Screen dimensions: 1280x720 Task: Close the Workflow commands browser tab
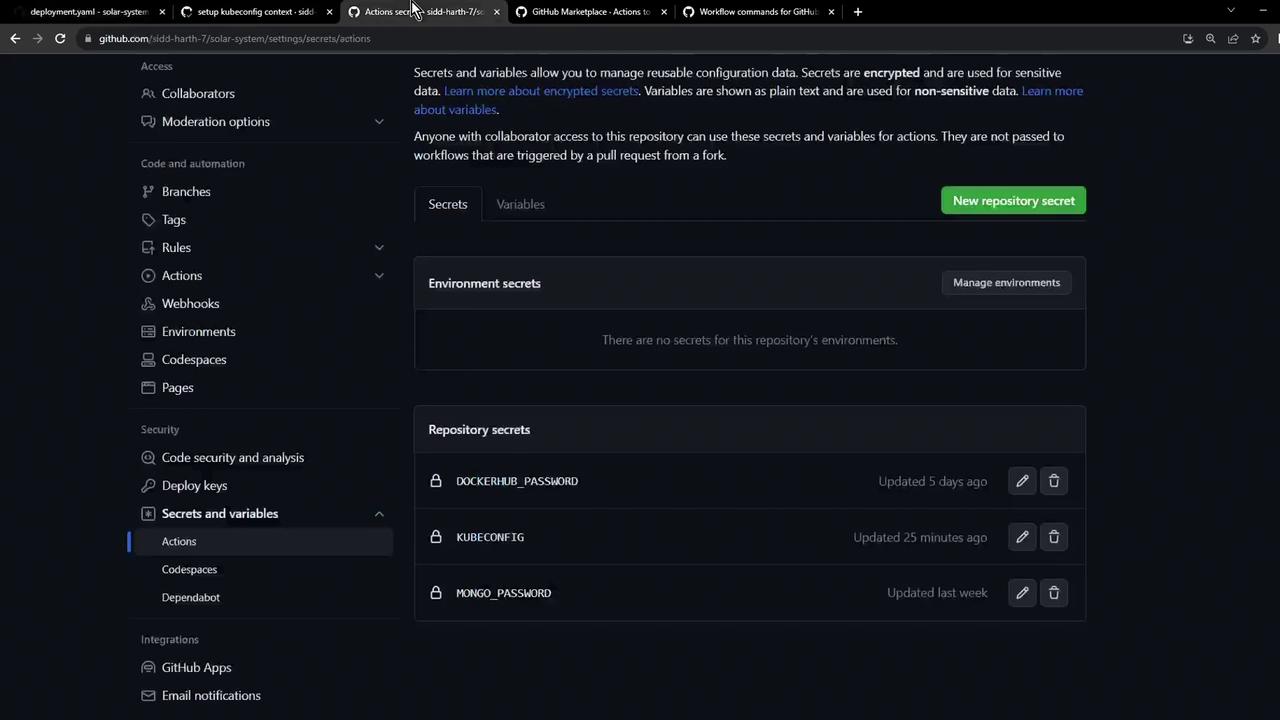pos(831,12)
